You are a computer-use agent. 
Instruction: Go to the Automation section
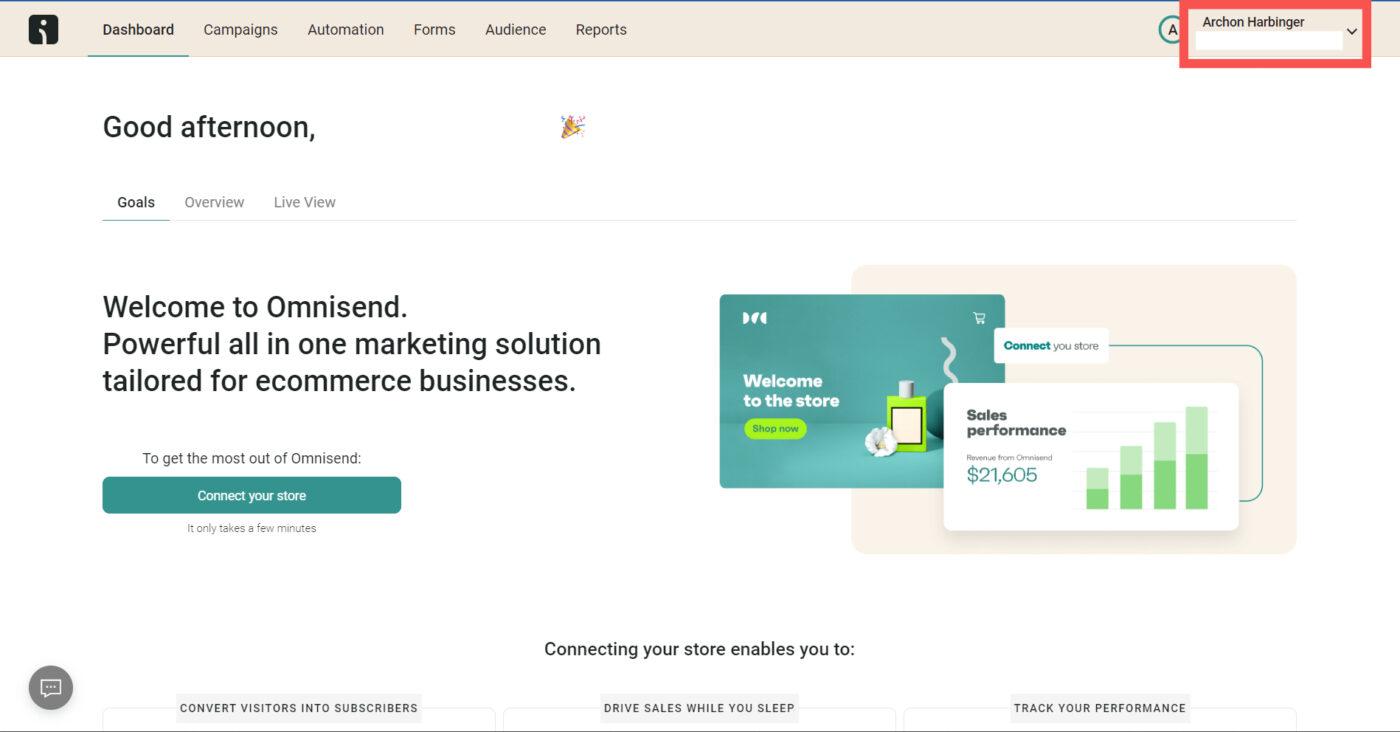pyautogui.click(x=345, y=30)
